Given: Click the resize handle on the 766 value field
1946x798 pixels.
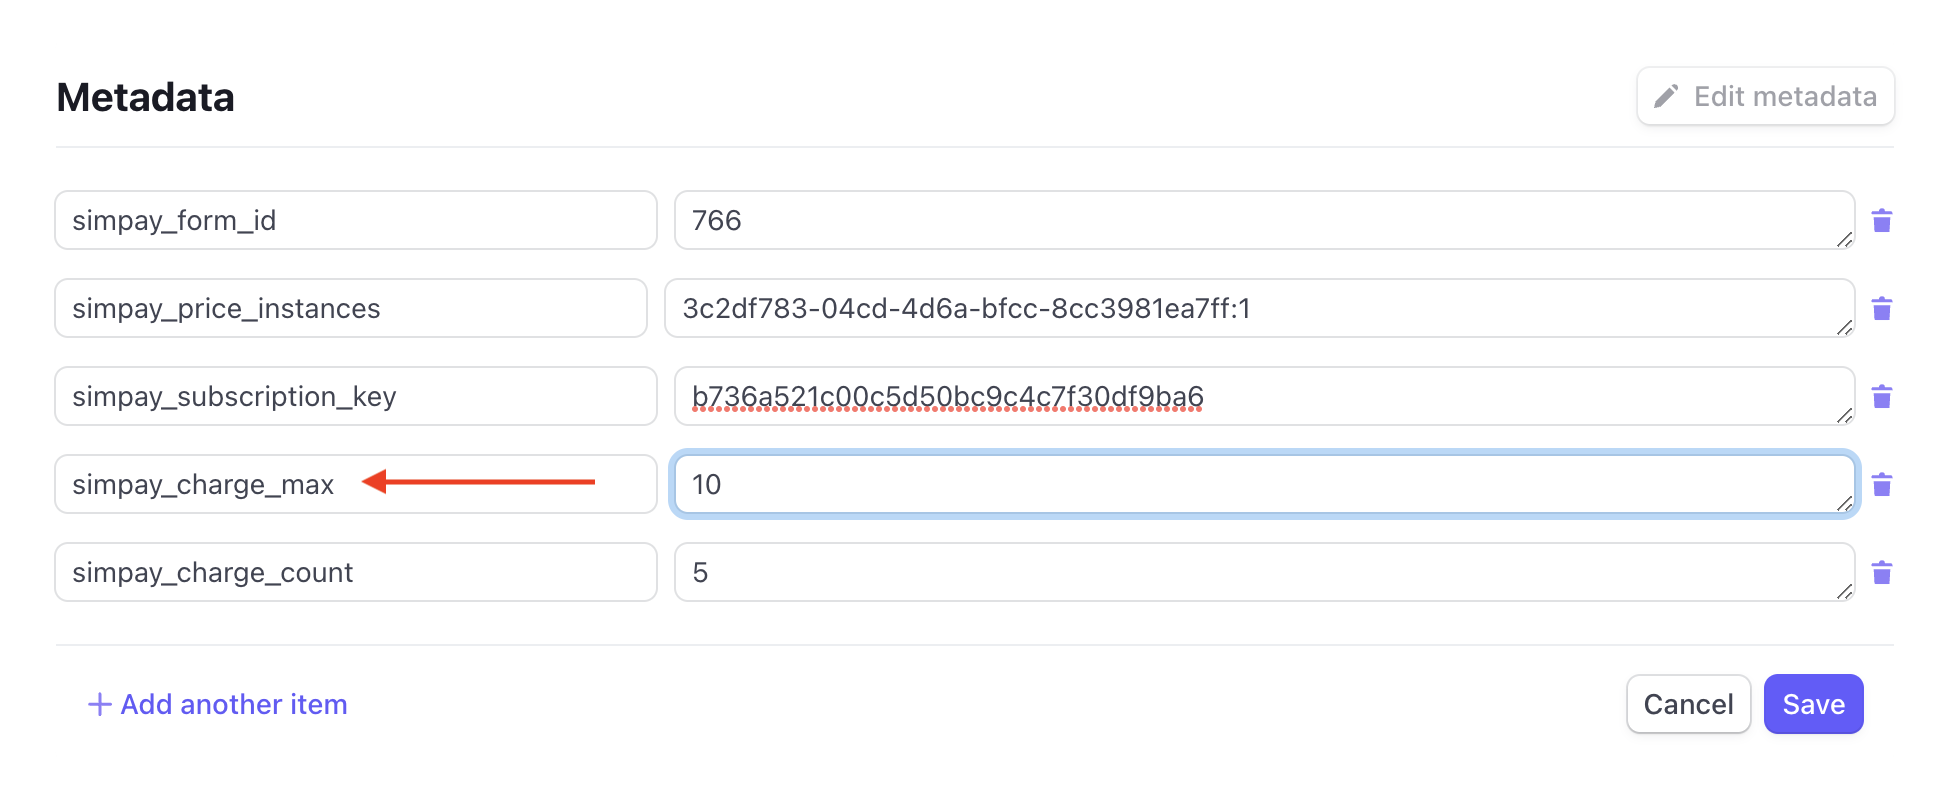Looking at the screenshot, I should (1845, 238).
